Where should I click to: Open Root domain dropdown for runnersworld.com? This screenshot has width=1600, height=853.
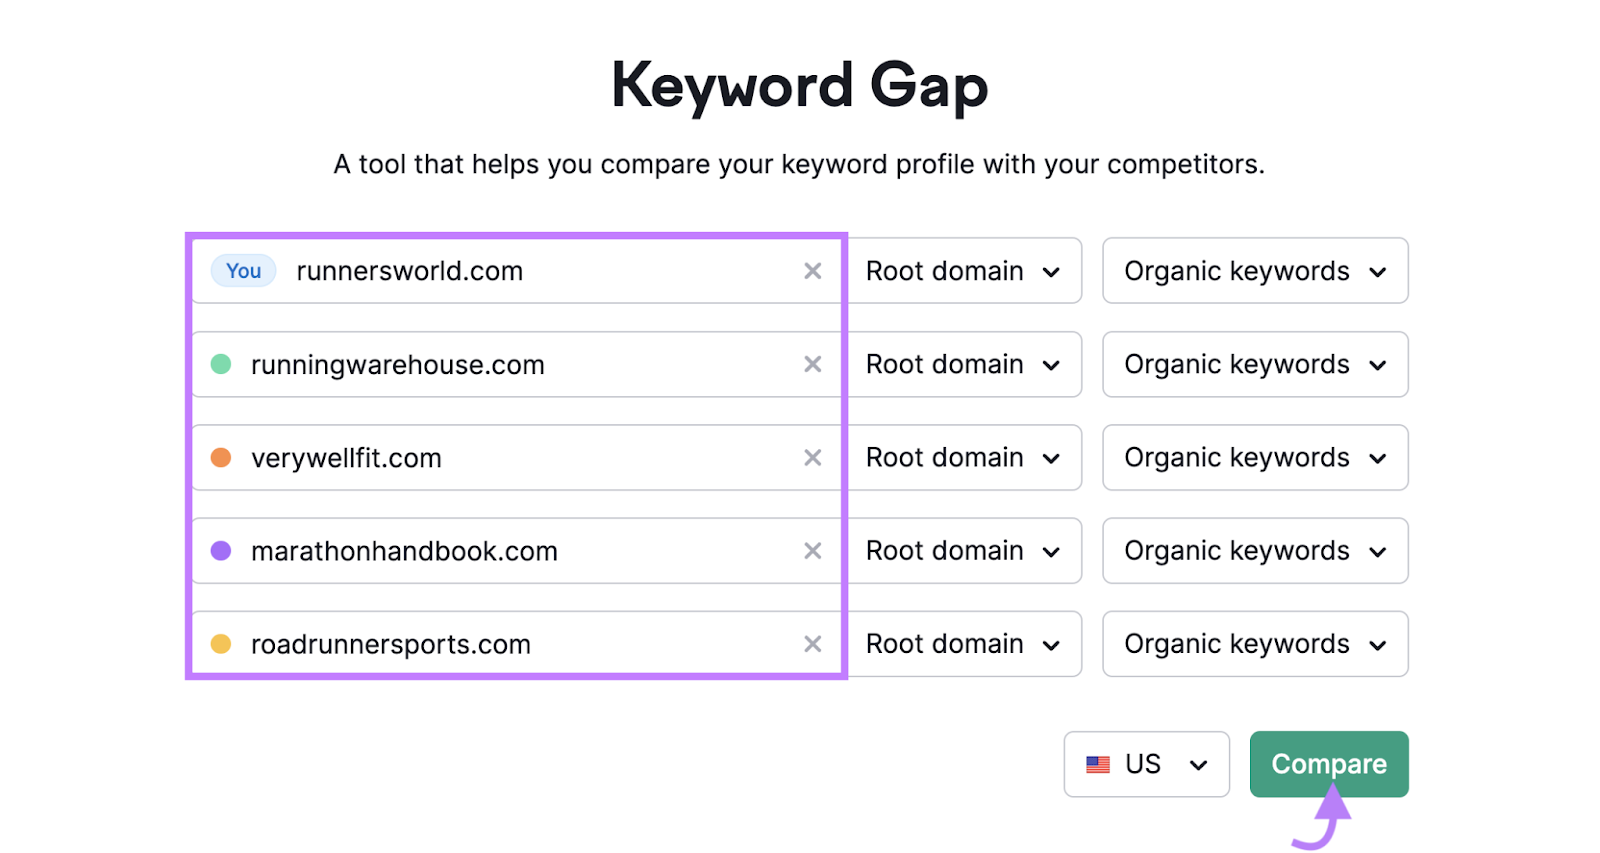coord(964,271)
